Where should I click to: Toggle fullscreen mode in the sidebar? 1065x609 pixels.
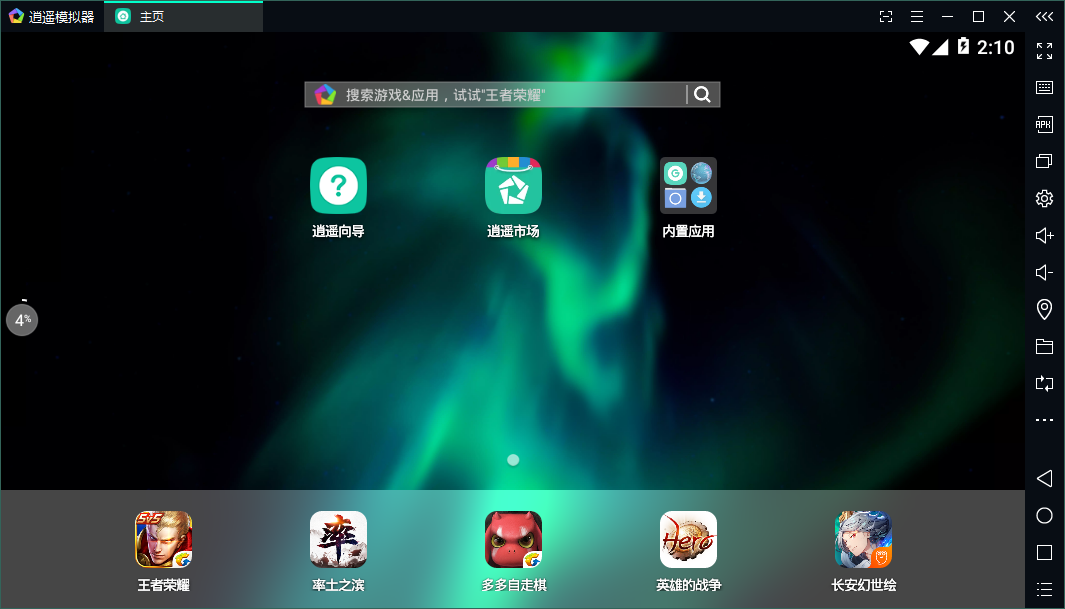click(x=1044, y=50)
